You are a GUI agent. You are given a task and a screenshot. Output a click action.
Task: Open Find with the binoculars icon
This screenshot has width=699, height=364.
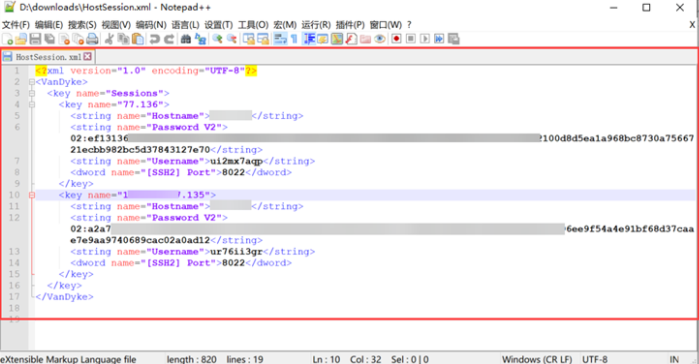click(x=186, y=39)
